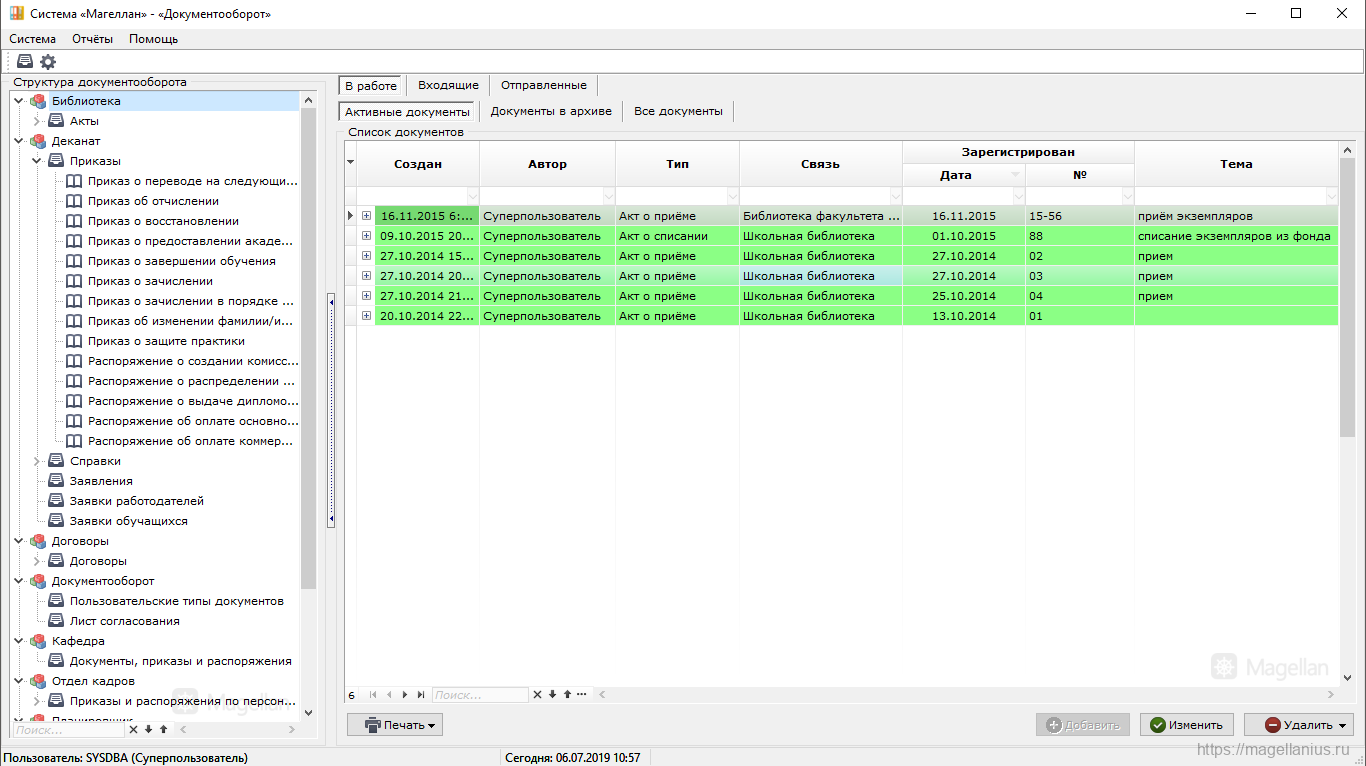Click the tray icon beside Справки

56,461
